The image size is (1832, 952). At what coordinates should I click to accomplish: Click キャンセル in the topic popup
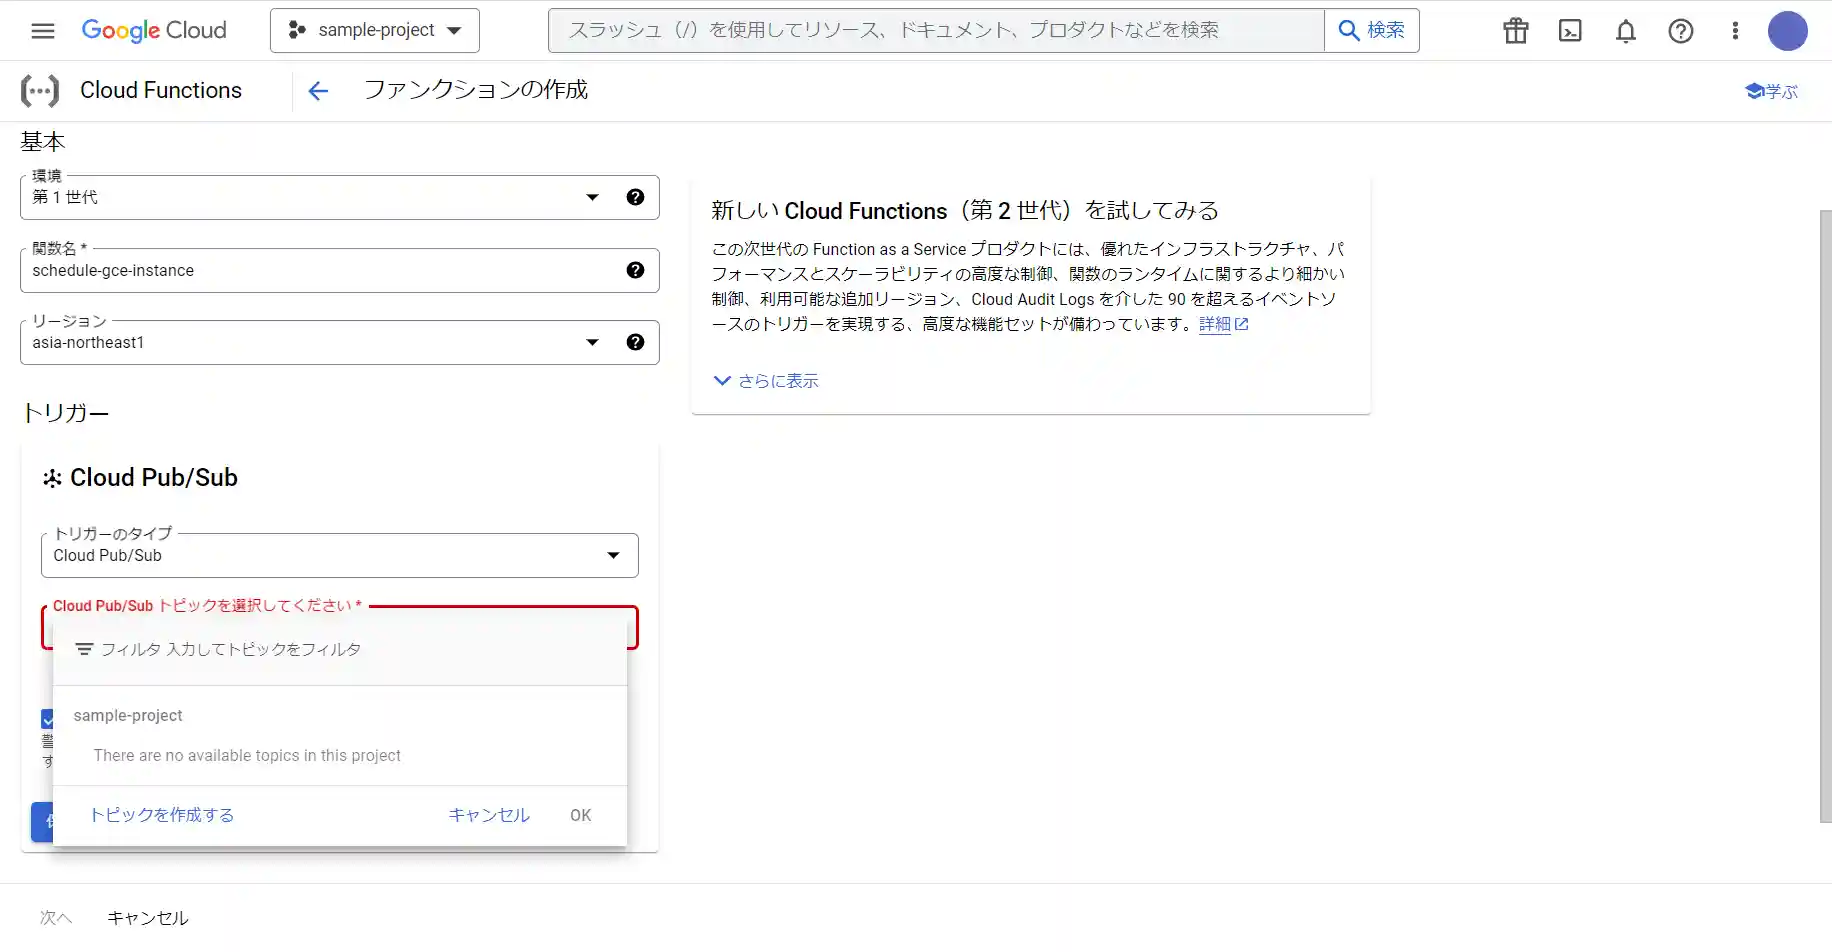click(489, 815)
